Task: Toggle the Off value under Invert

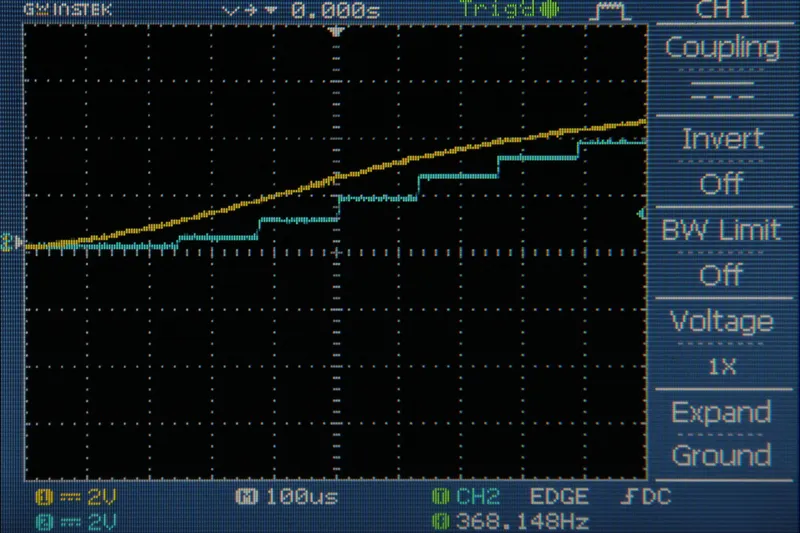Action: [722, 183]
